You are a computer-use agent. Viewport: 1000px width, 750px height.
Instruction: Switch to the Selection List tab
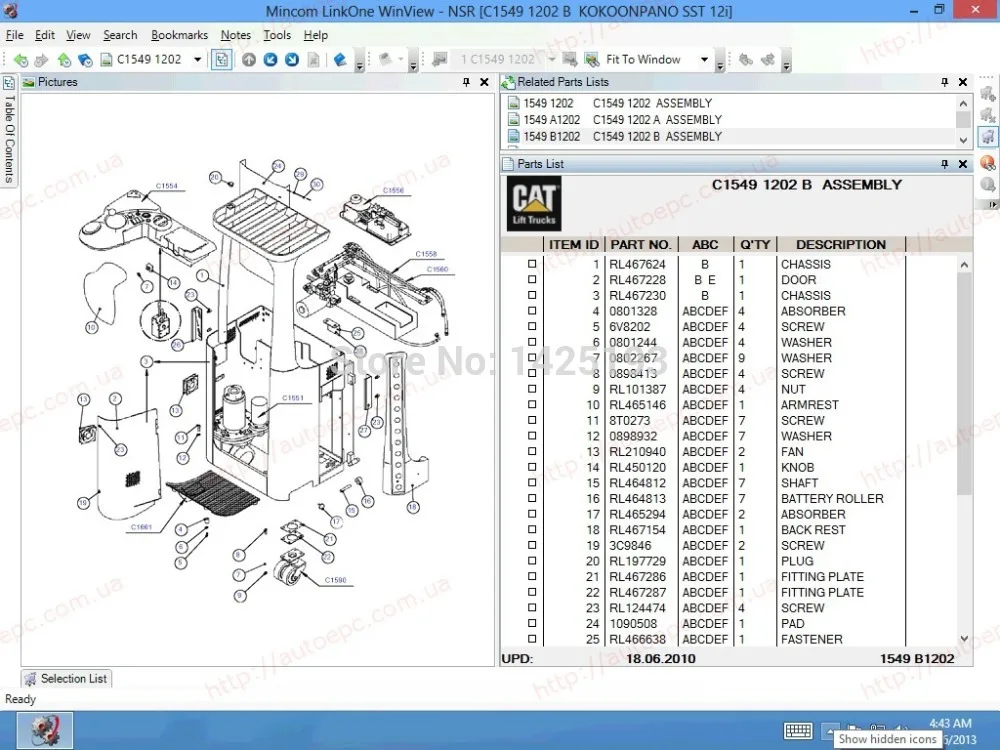click(x=66, y=678)
